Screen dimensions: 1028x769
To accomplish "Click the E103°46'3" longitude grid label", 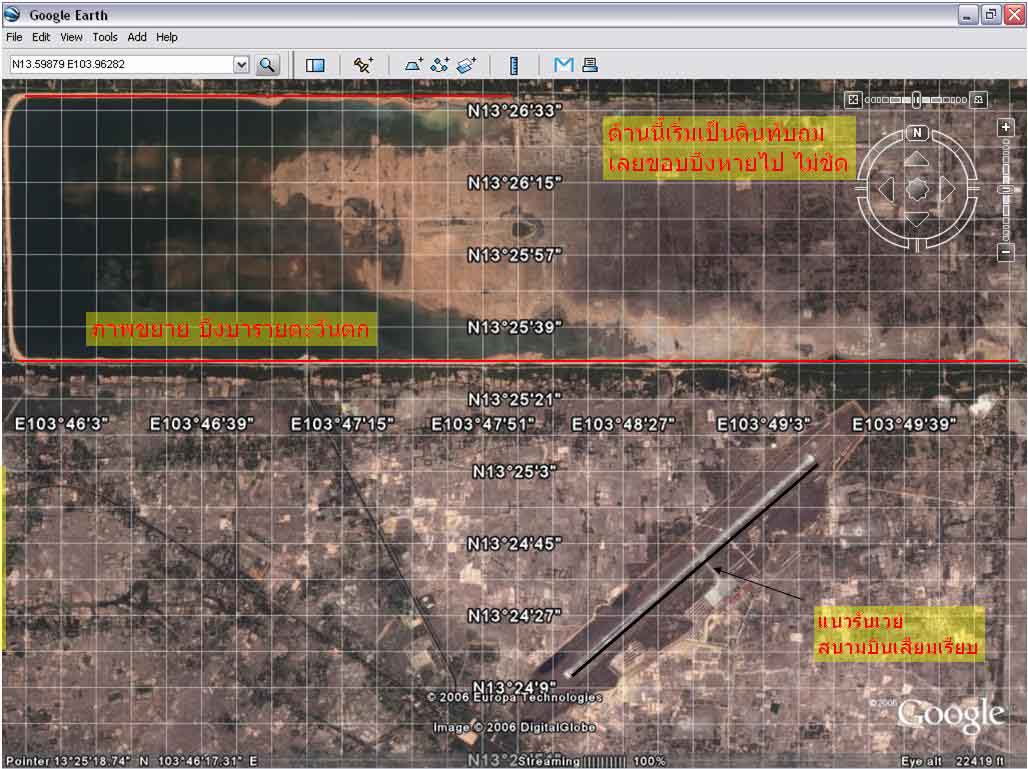I will [x=62, y=424].
